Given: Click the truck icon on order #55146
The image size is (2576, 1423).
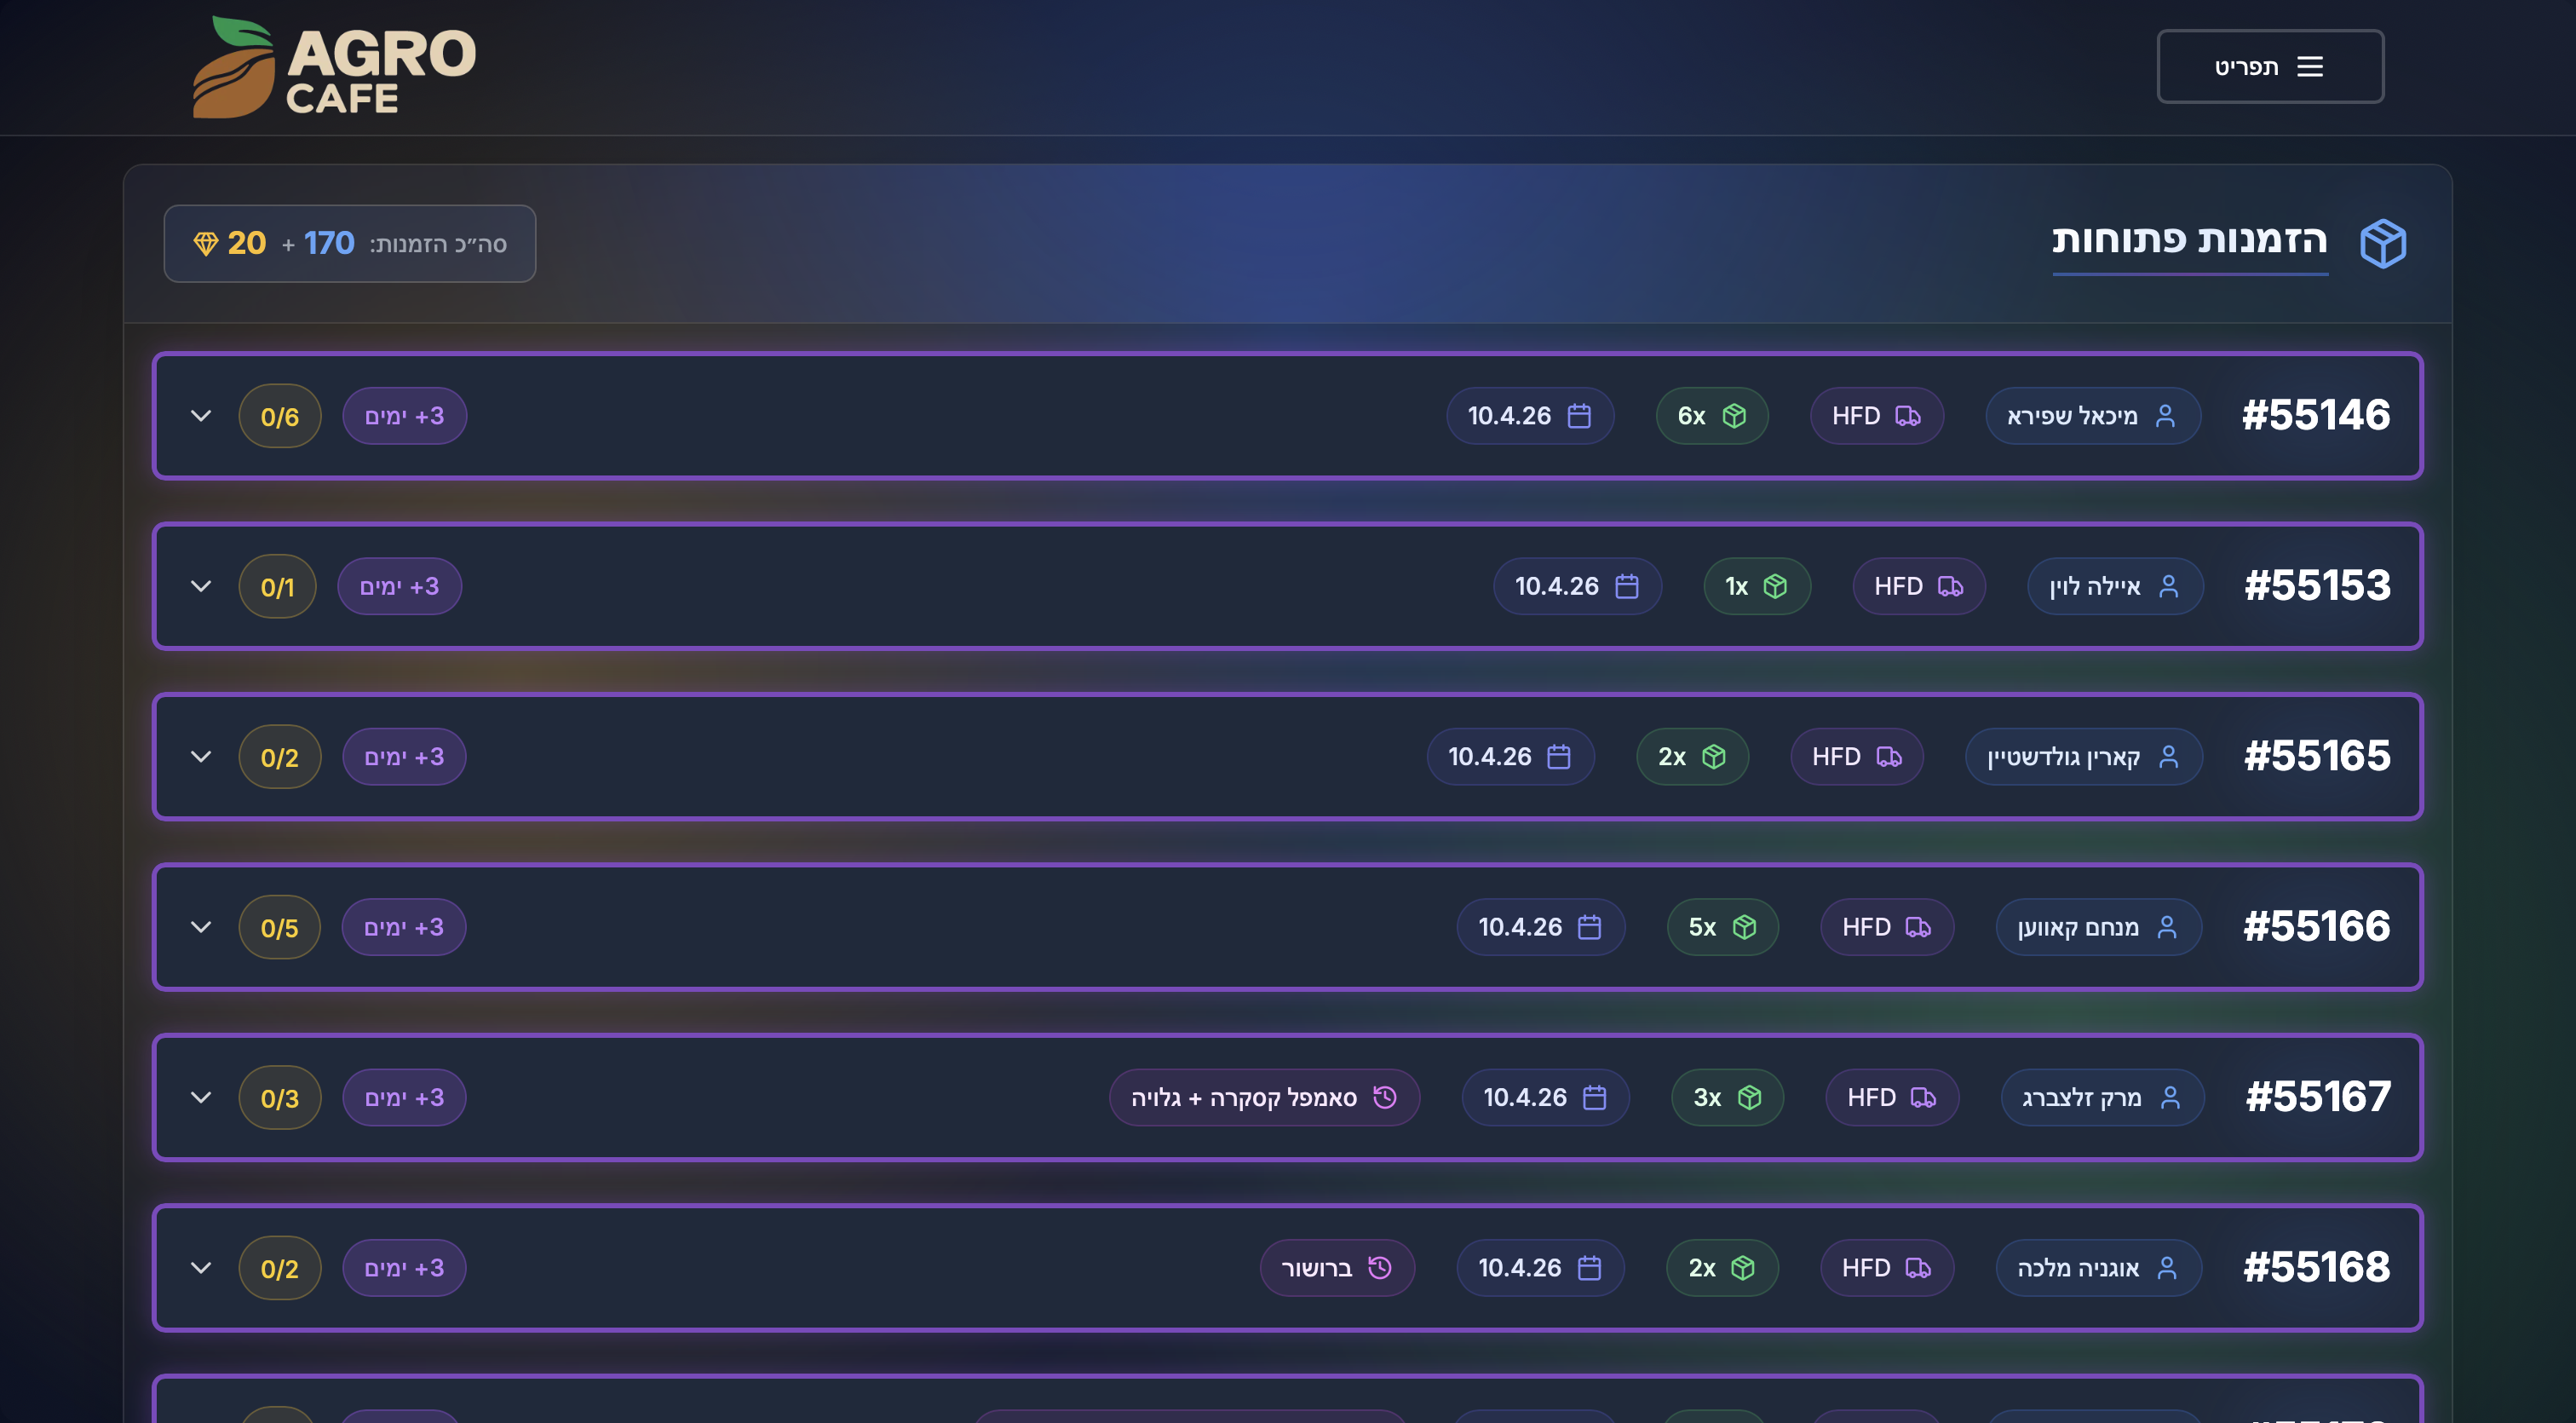Looking at the screenshot, I should (x=1908, y=416).
